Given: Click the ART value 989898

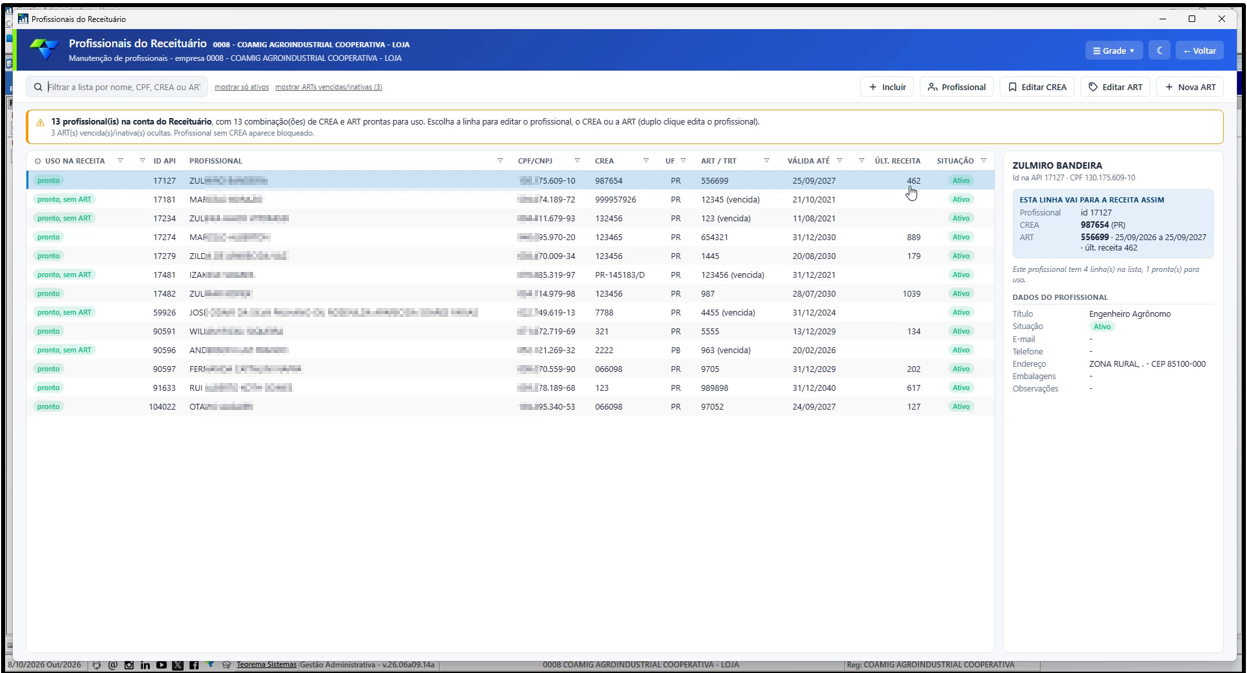Looking at the screenshot, I should coord(715,388).
